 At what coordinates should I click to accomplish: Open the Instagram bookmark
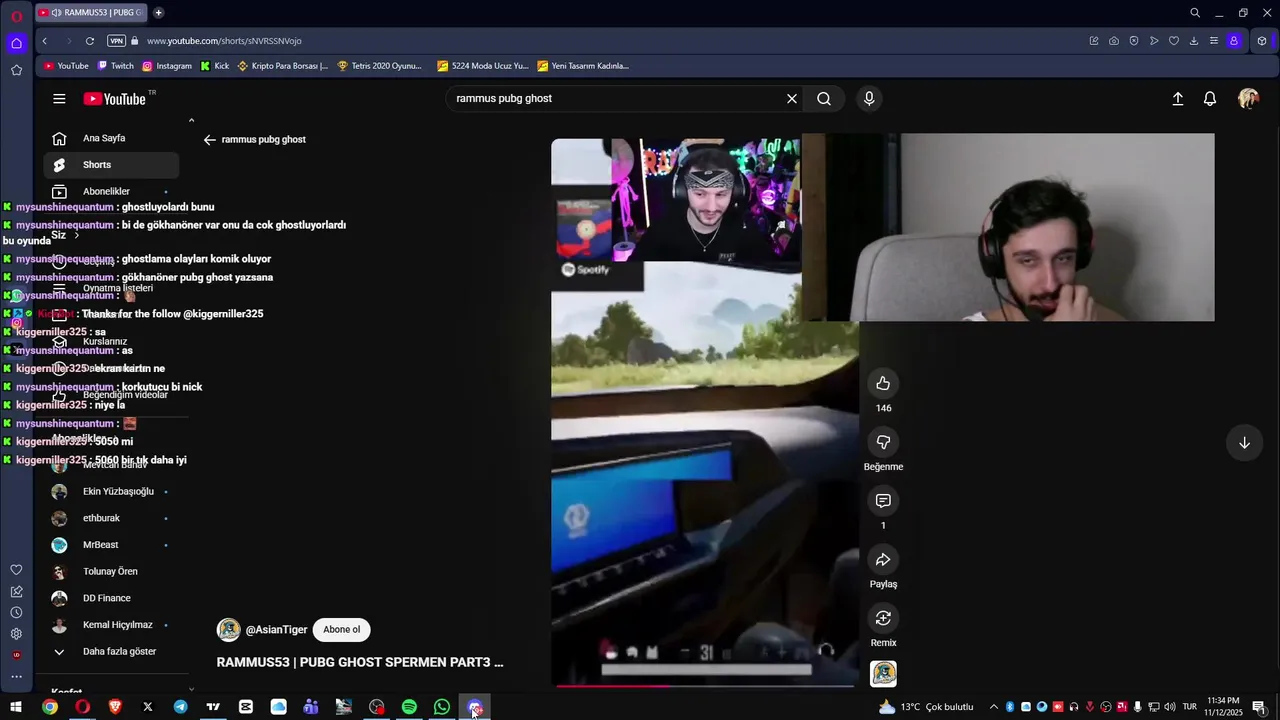click(x=167, y=66)
